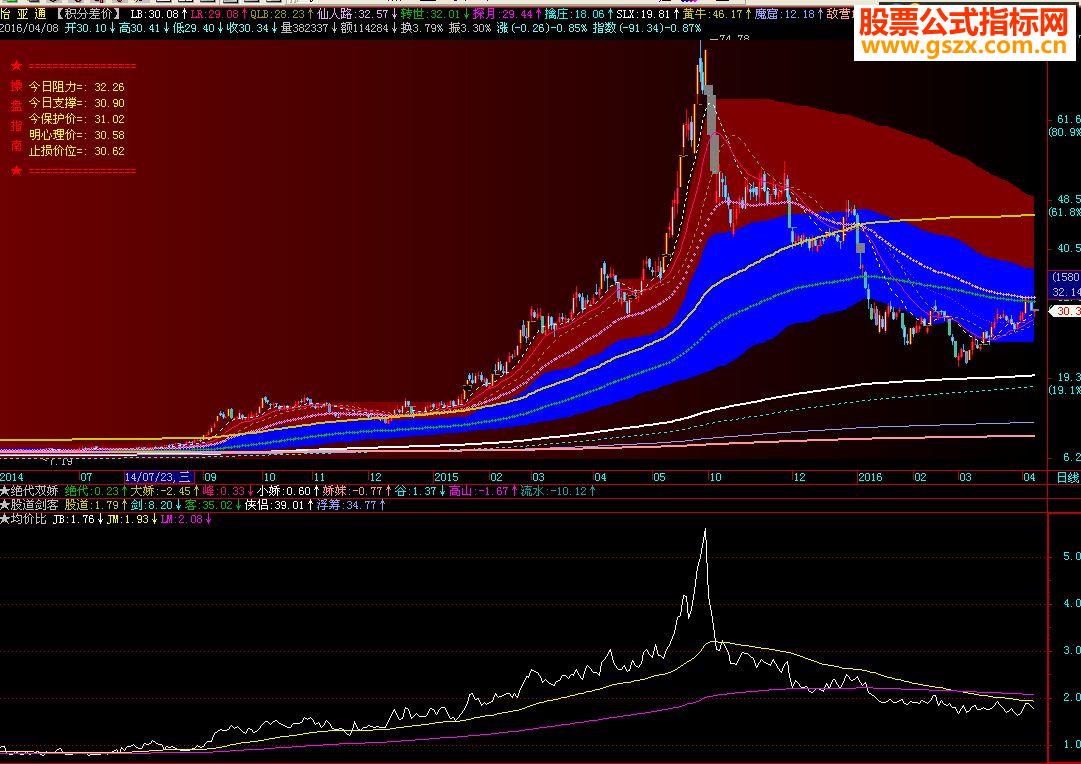Click the 探月 29.44 value

[507, 14]
